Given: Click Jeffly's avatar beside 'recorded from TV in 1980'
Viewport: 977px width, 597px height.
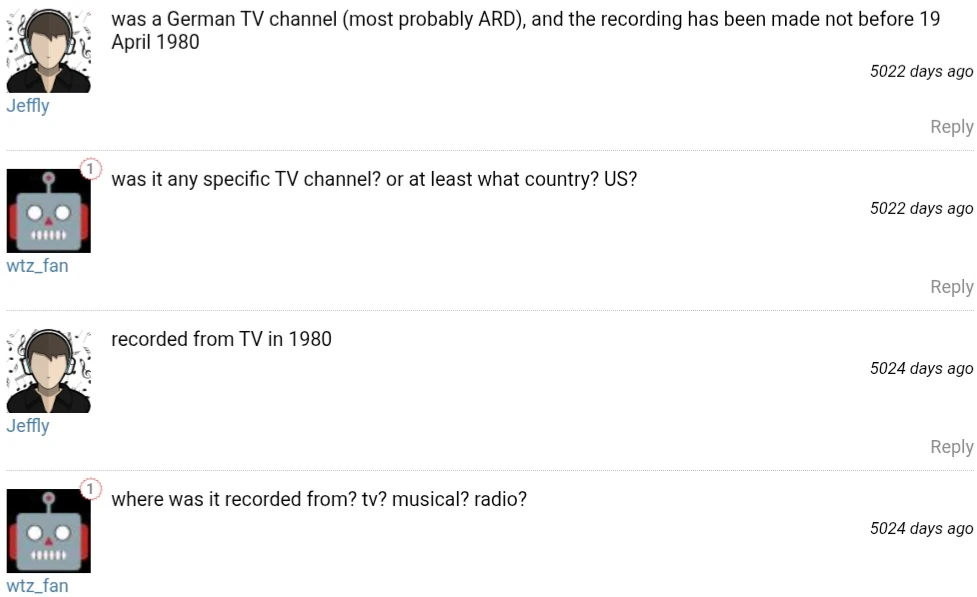Looking at the screenshot, I should coord(48,371).
